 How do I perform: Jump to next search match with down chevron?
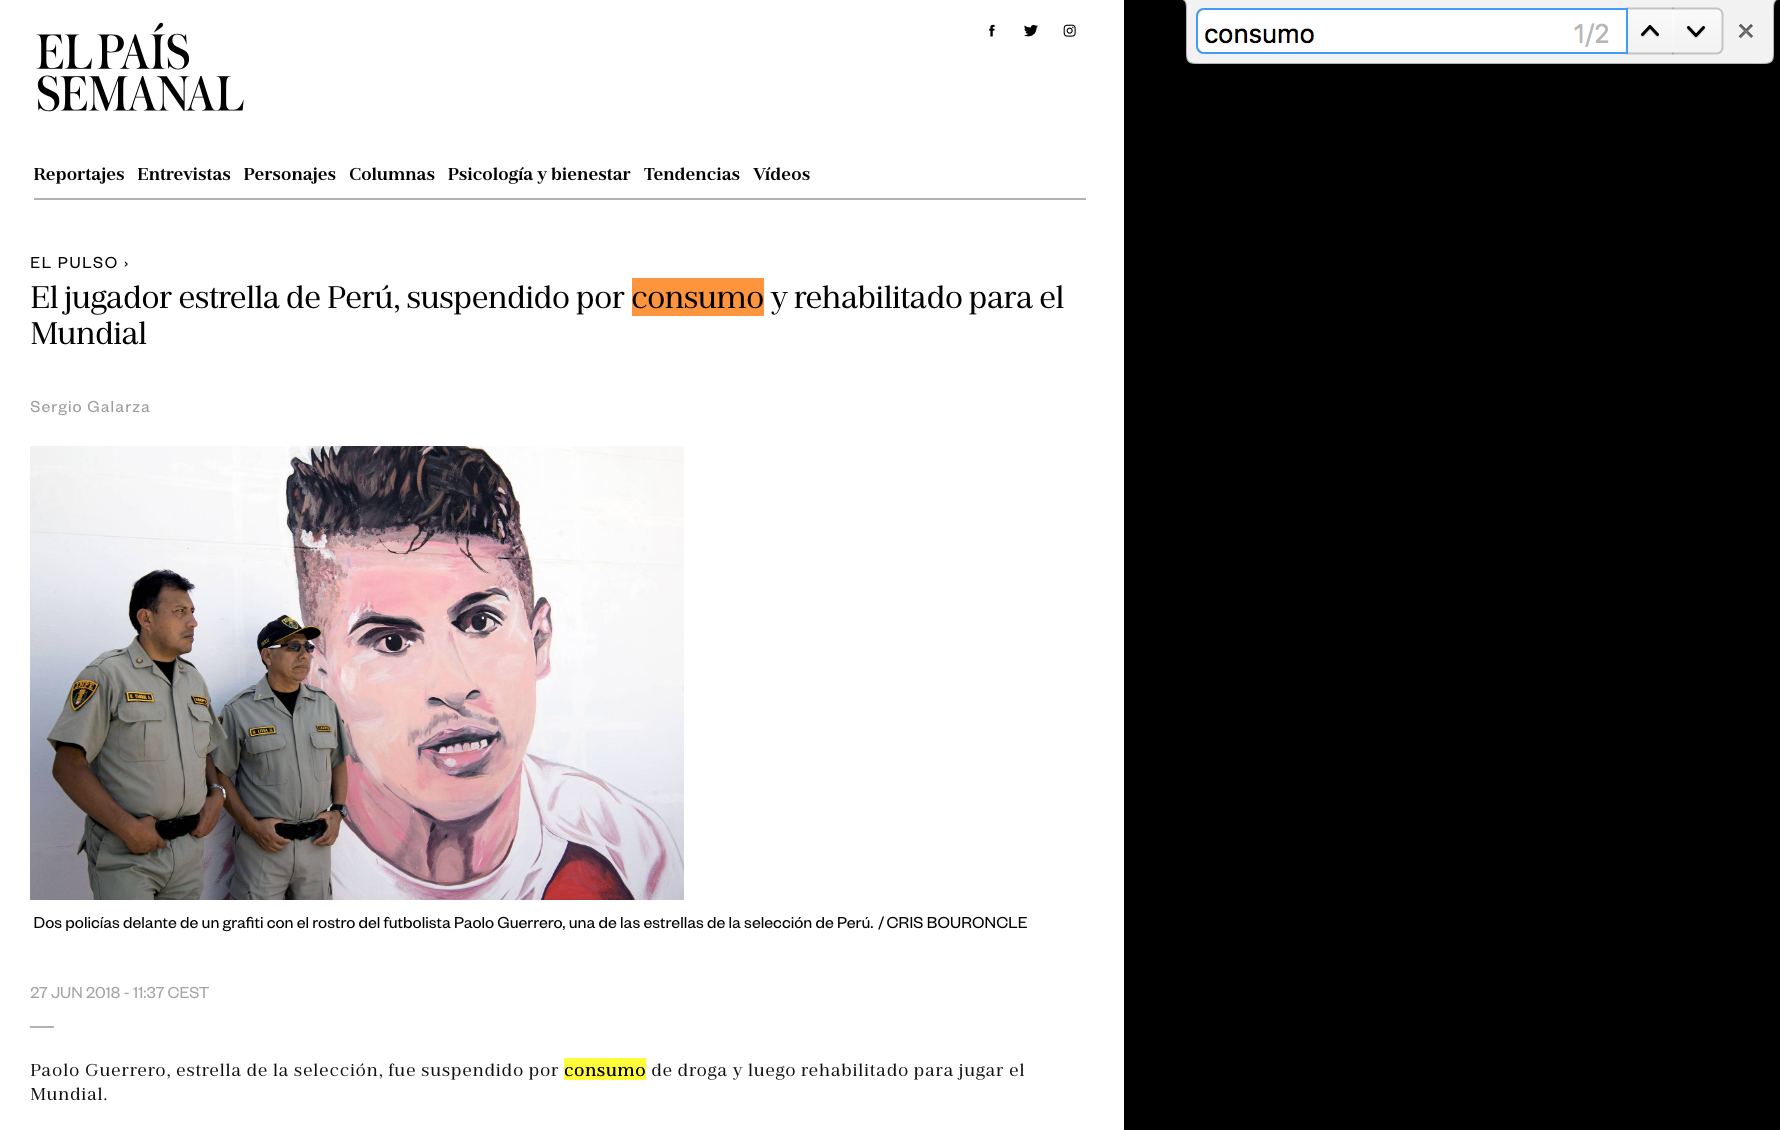(x=1695, y=31)
